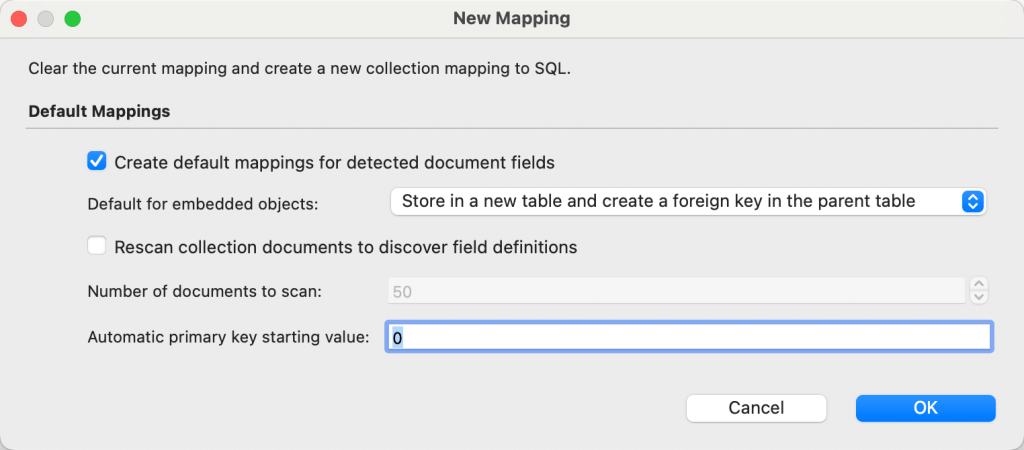Click the gray minimize window button
This screenshot has height=450, width=1024.
[x=46, y=19]
